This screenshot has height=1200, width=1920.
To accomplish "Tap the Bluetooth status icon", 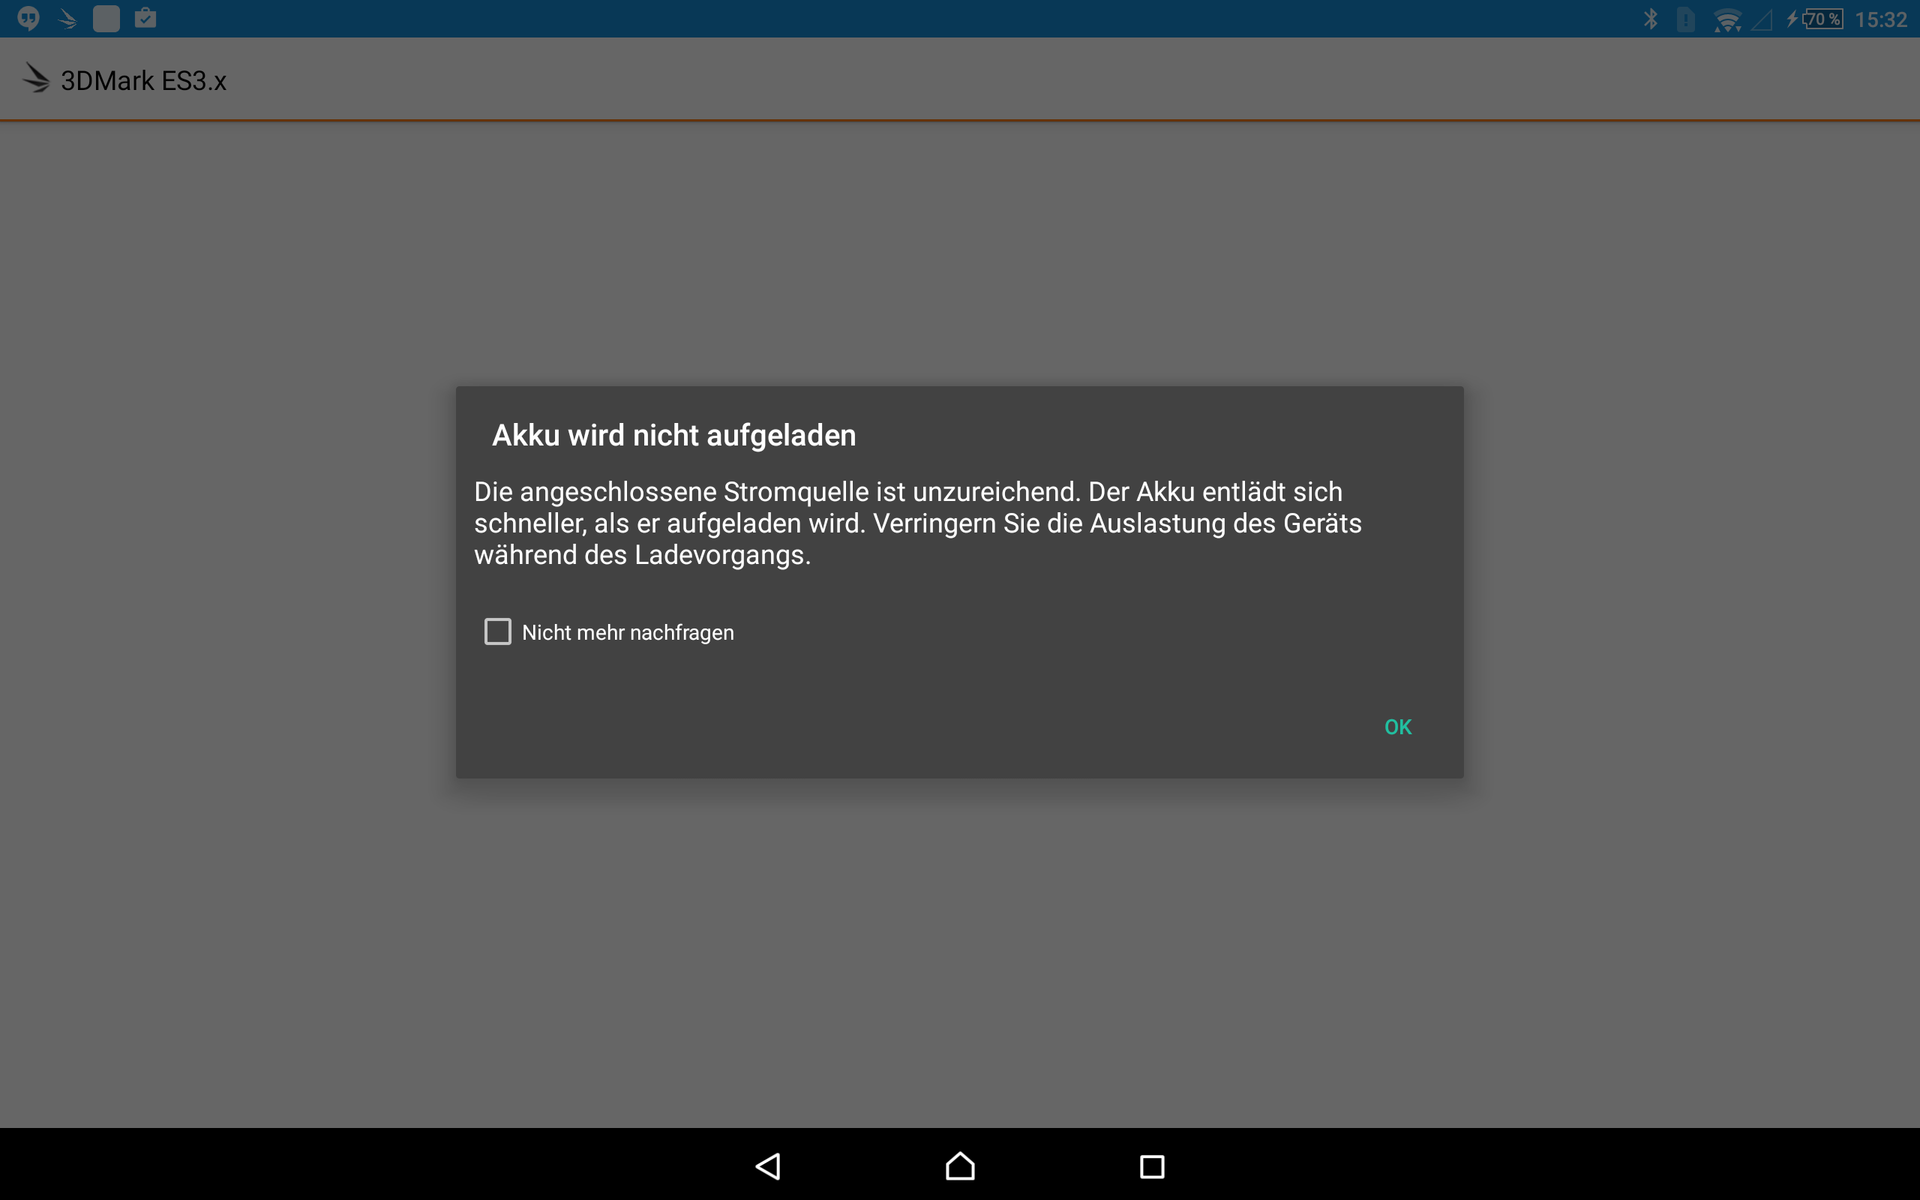I will (x=1650, y=19).
